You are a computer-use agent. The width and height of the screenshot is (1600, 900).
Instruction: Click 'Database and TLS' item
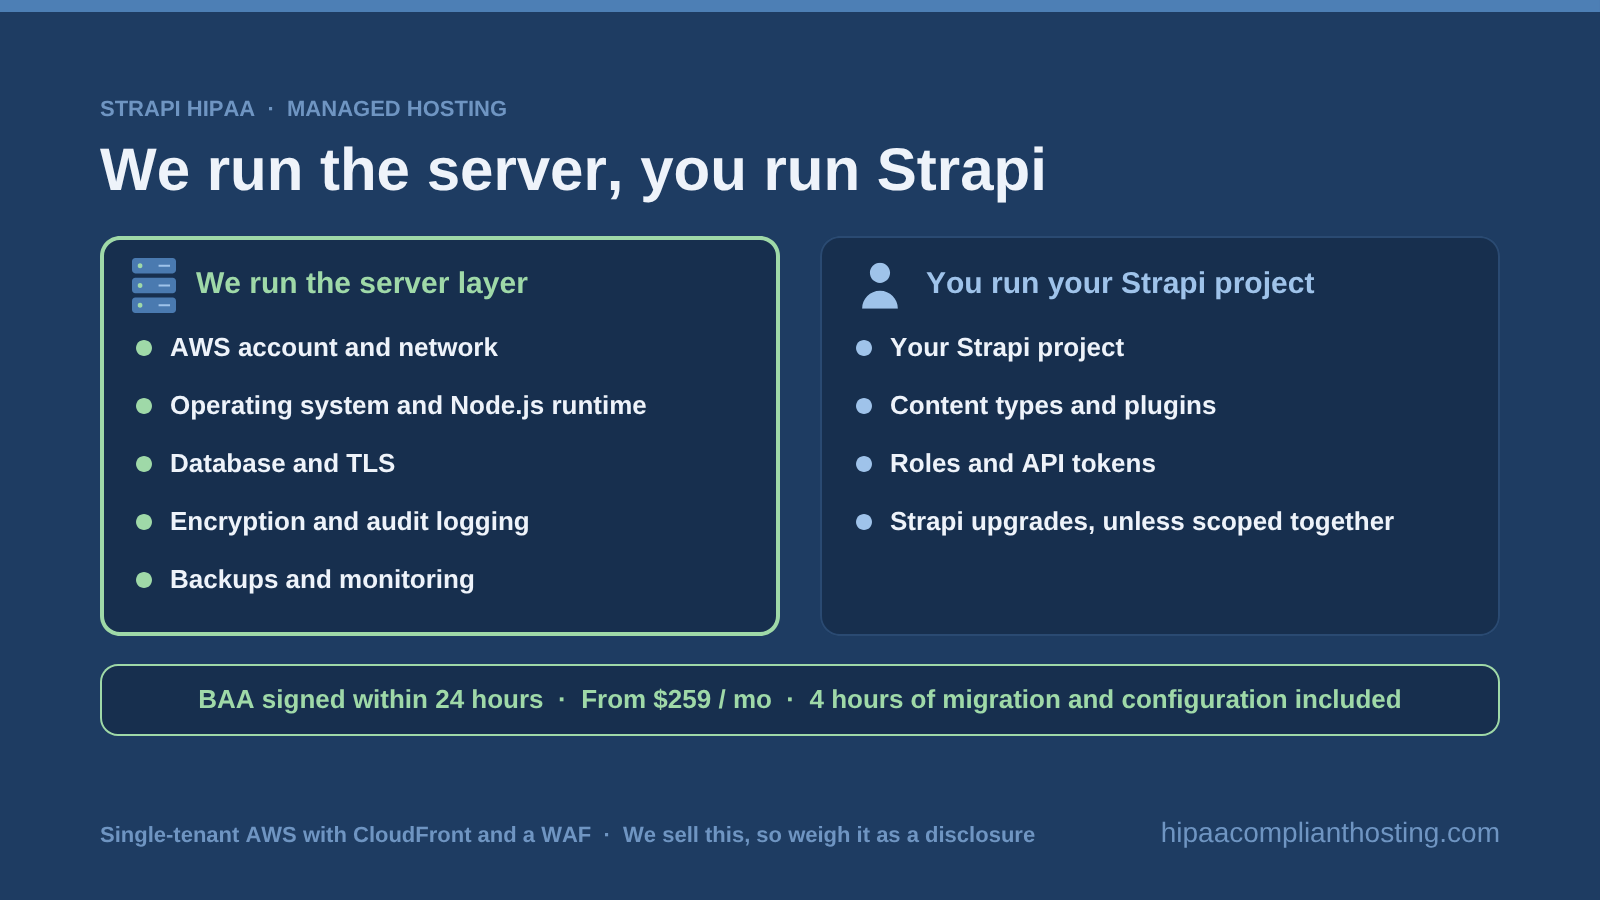click(x=282, y=463)
